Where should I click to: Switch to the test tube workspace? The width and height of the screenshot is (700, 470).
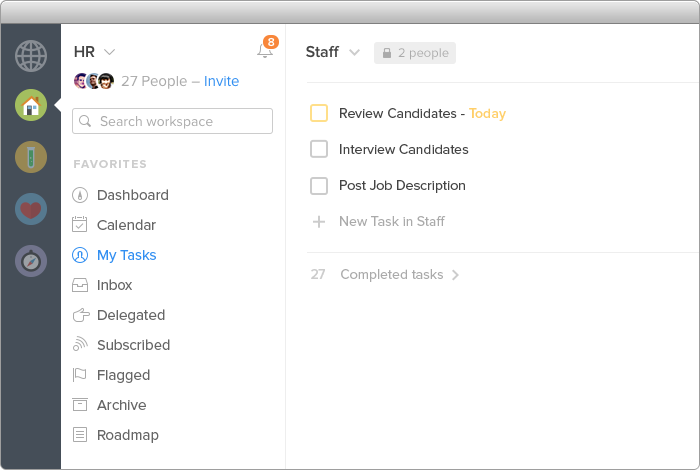point(31,157)
